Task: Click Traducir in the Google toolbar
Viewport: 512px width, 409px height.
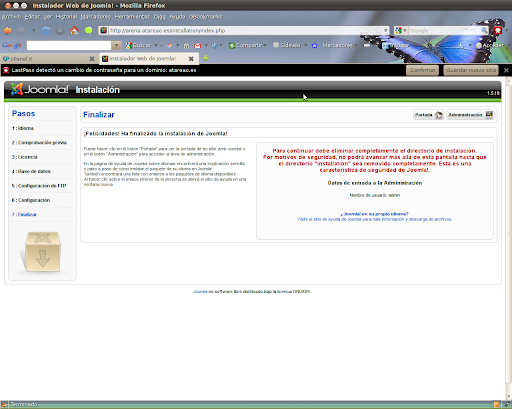Action: coord(395,45)
